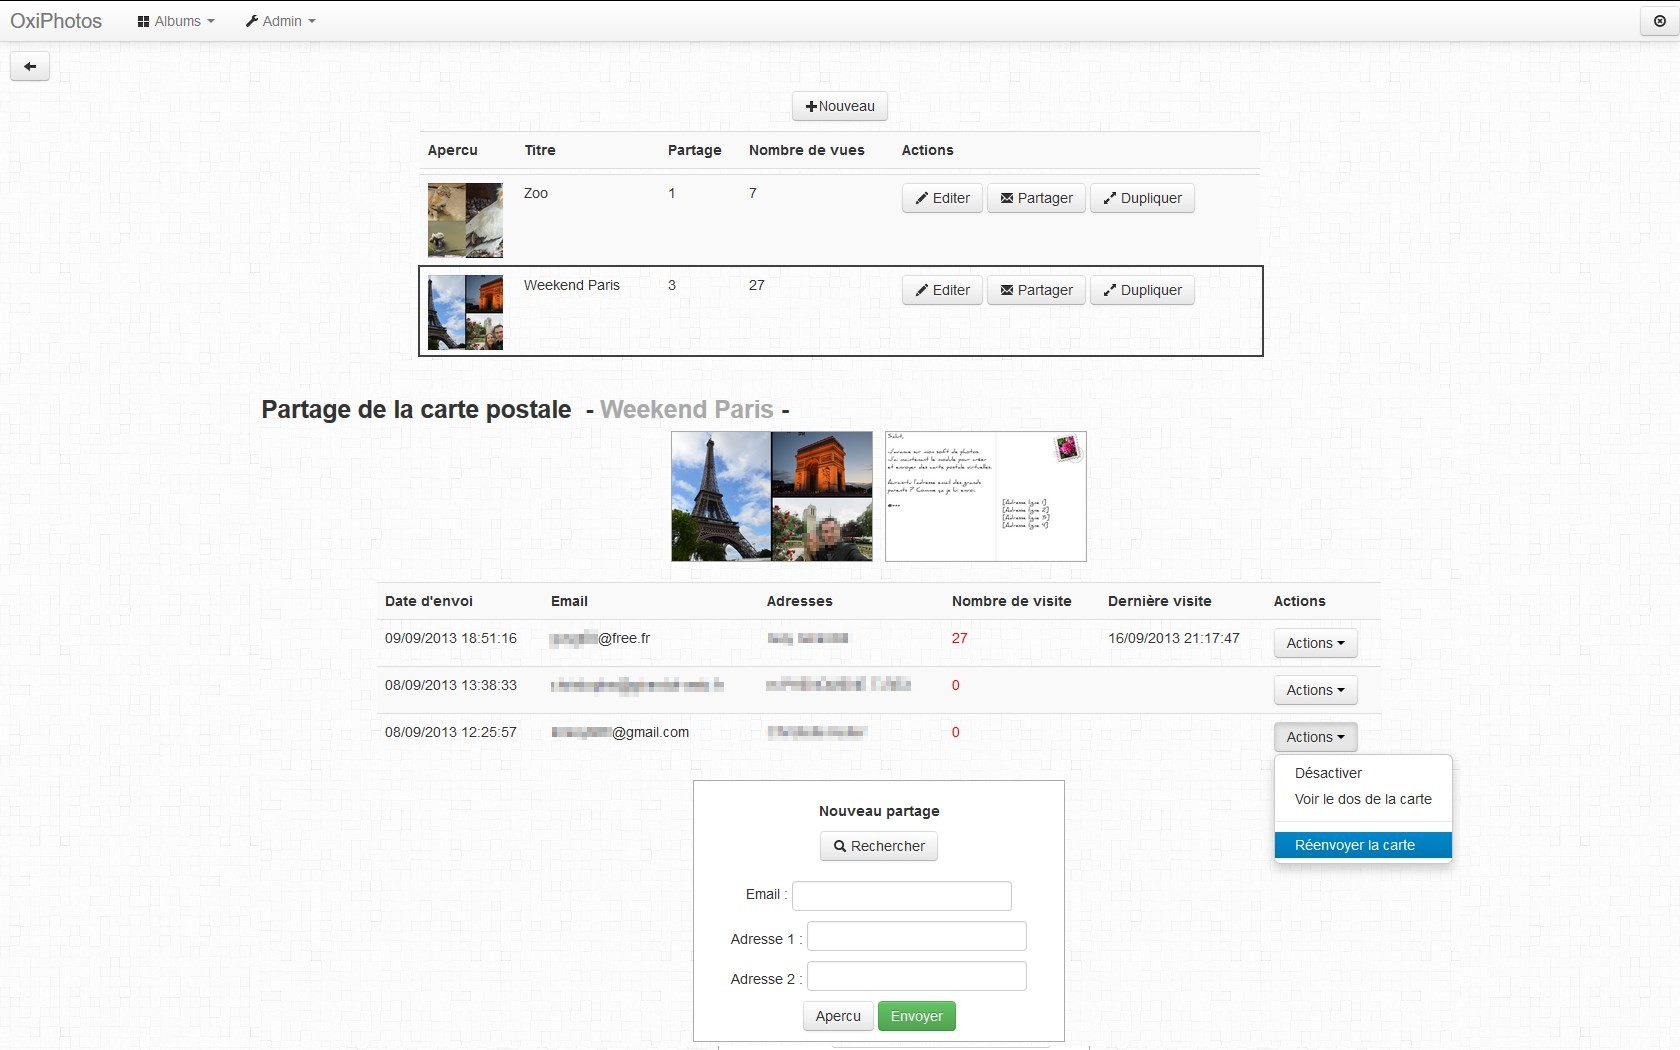
Task: Click the Rechercher search button
Action: [879, 846]
